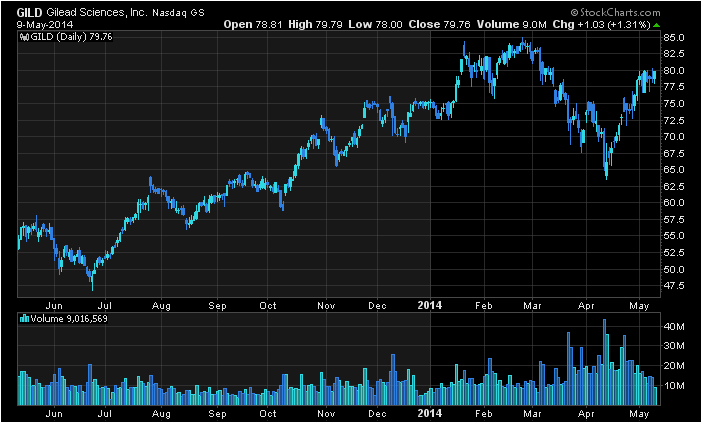Select the 'High 79.79' value

pos(316,25)
